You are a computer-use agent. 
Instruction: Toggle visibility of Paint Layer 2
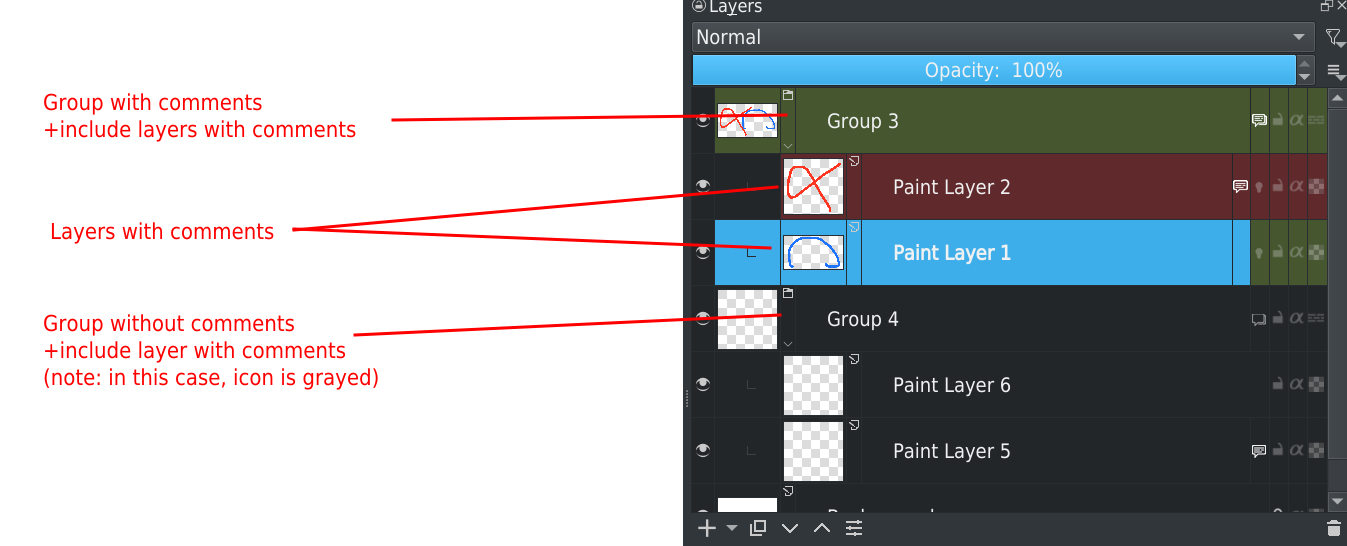tap(703, 187)
